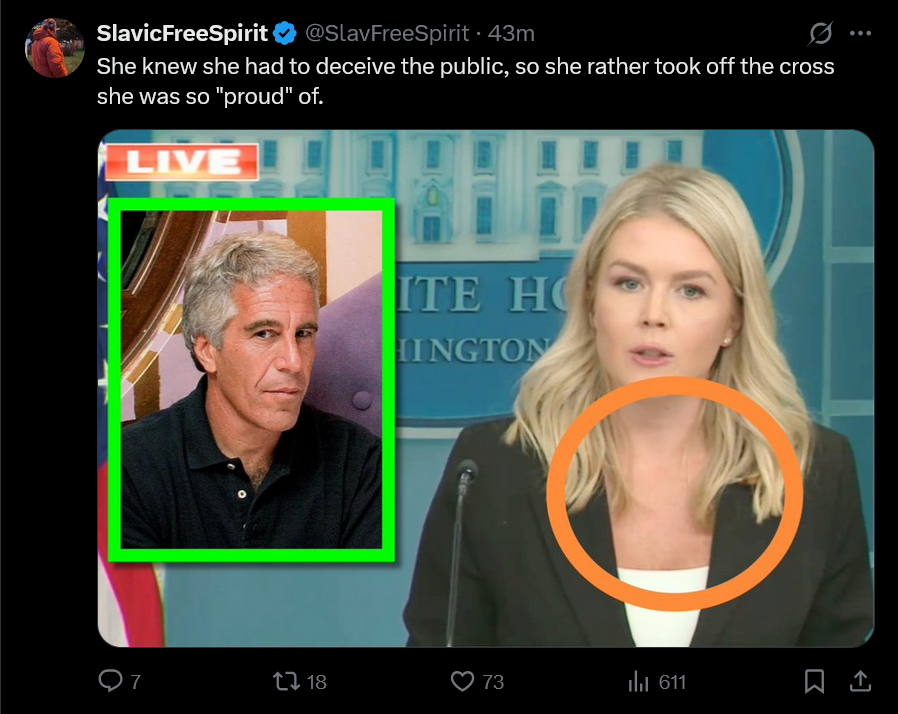
Task: Click the SlavicFreeSpirit display name
Action: click(182, 33)
